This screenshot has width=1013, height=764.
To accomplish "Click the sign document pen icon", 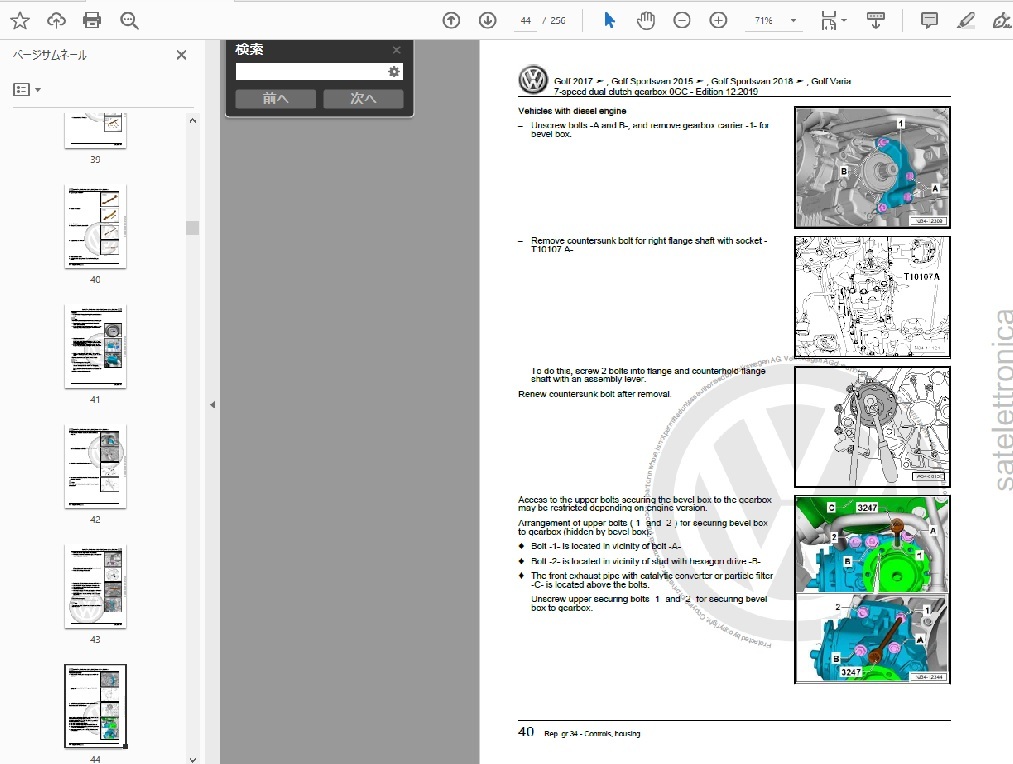I will [x=1002, y=21].
